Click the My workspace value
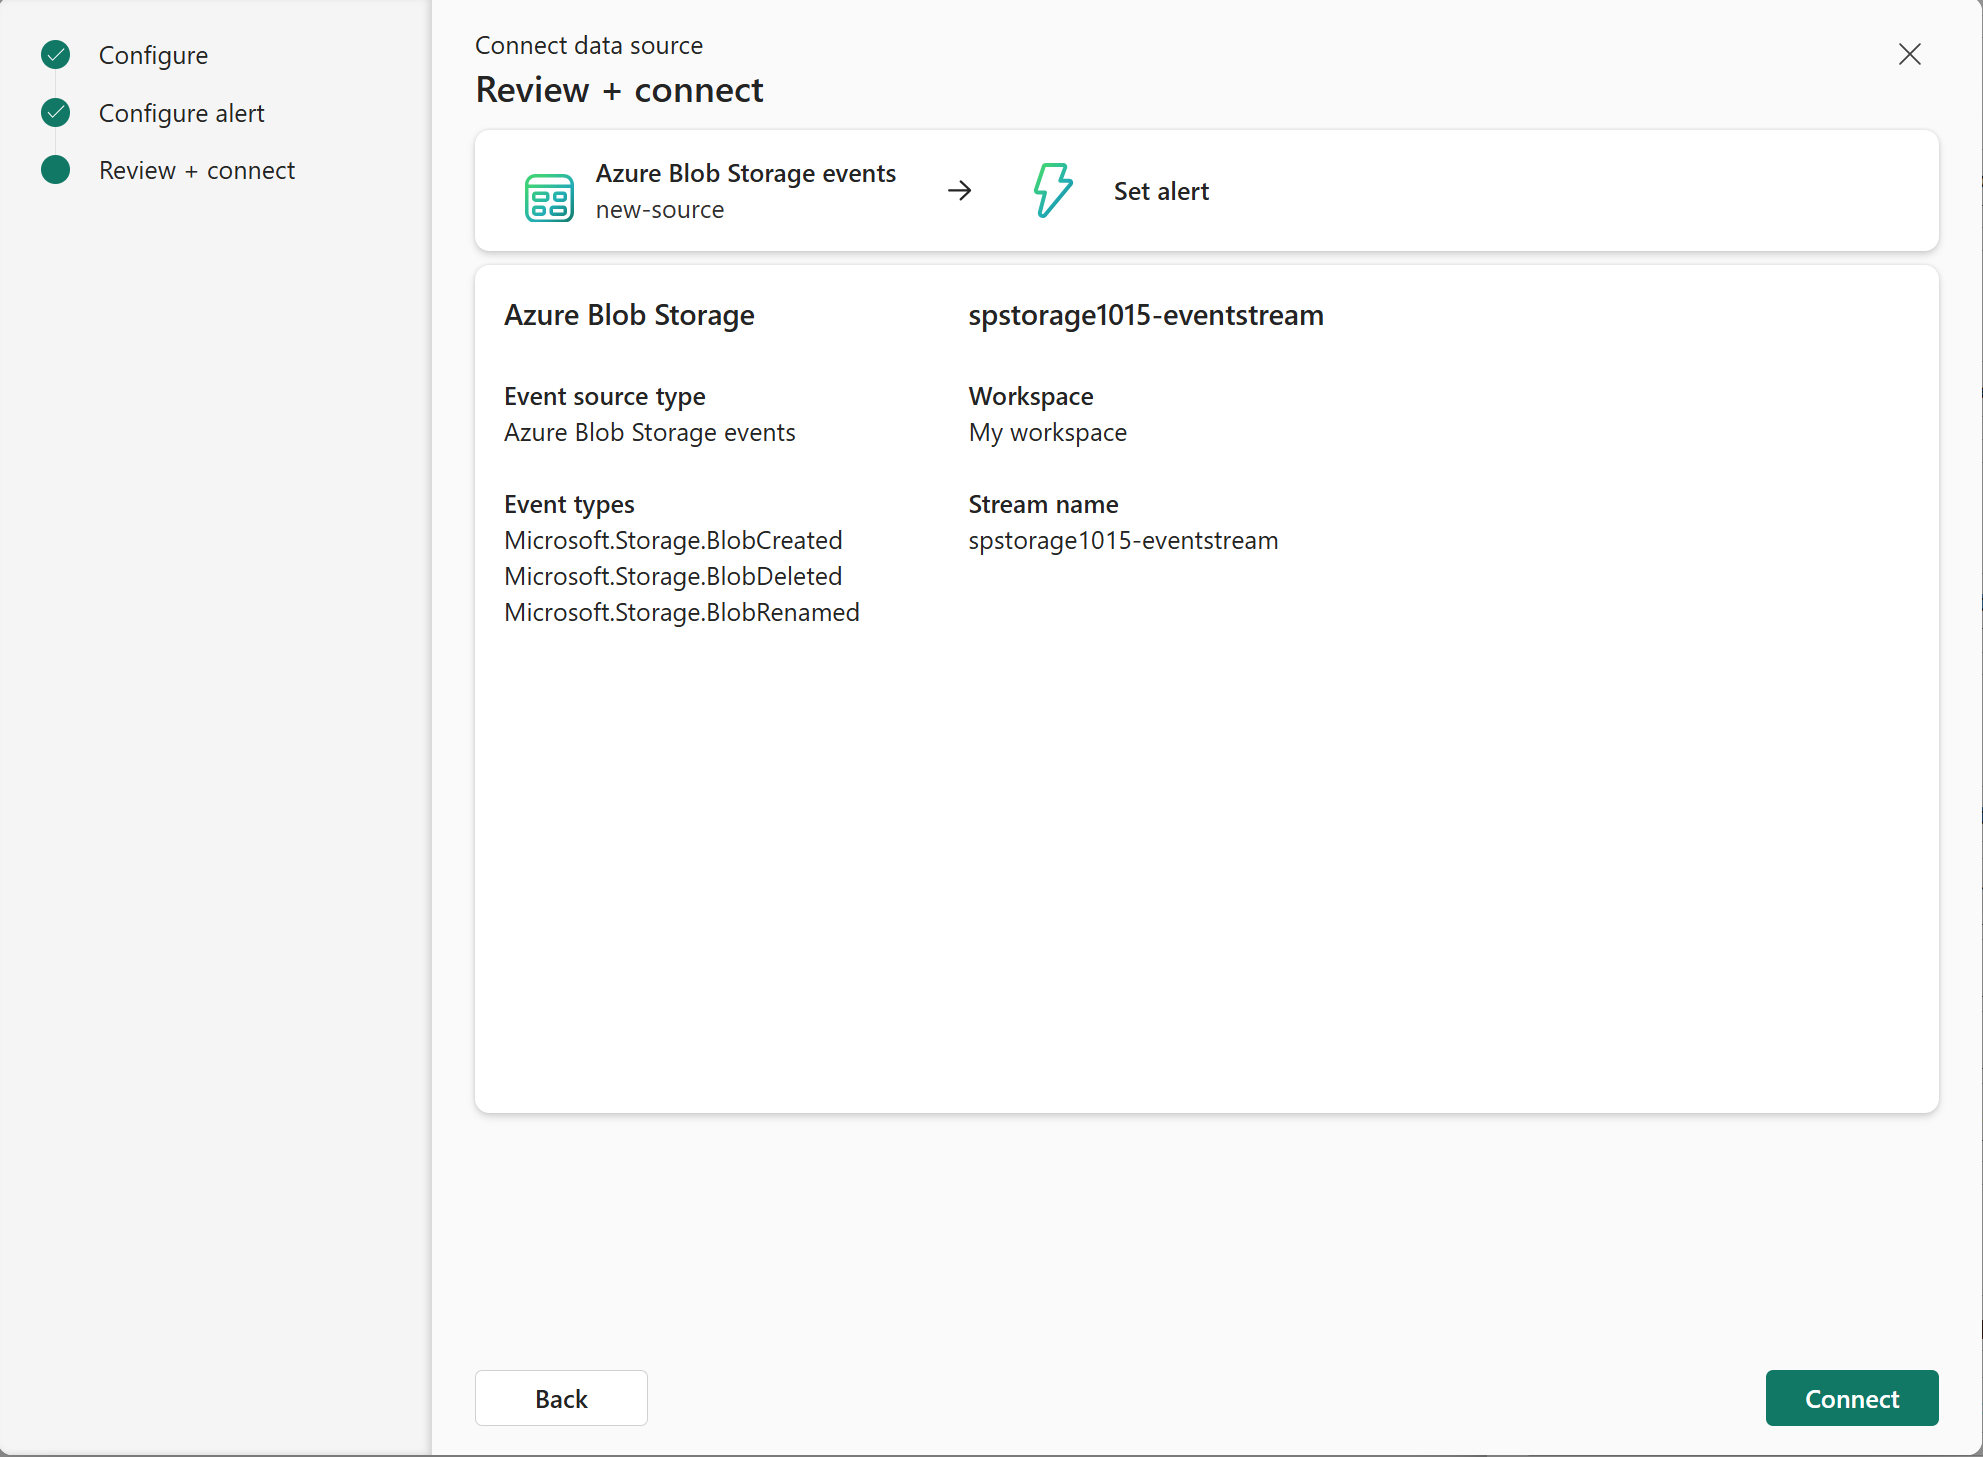Screen dimensions: 1983x1457 pyautogui.click(x=1047, y=432)
